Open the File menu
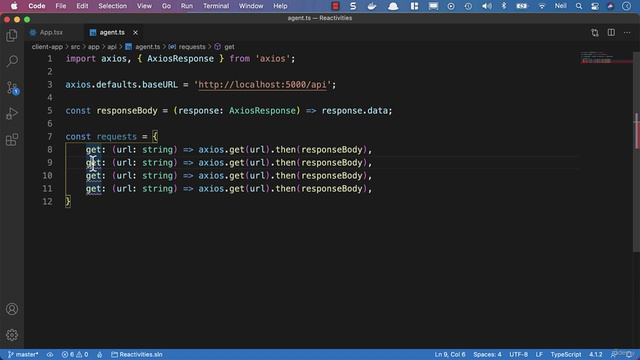Viewport: 640px width, 360px height. 61,6
